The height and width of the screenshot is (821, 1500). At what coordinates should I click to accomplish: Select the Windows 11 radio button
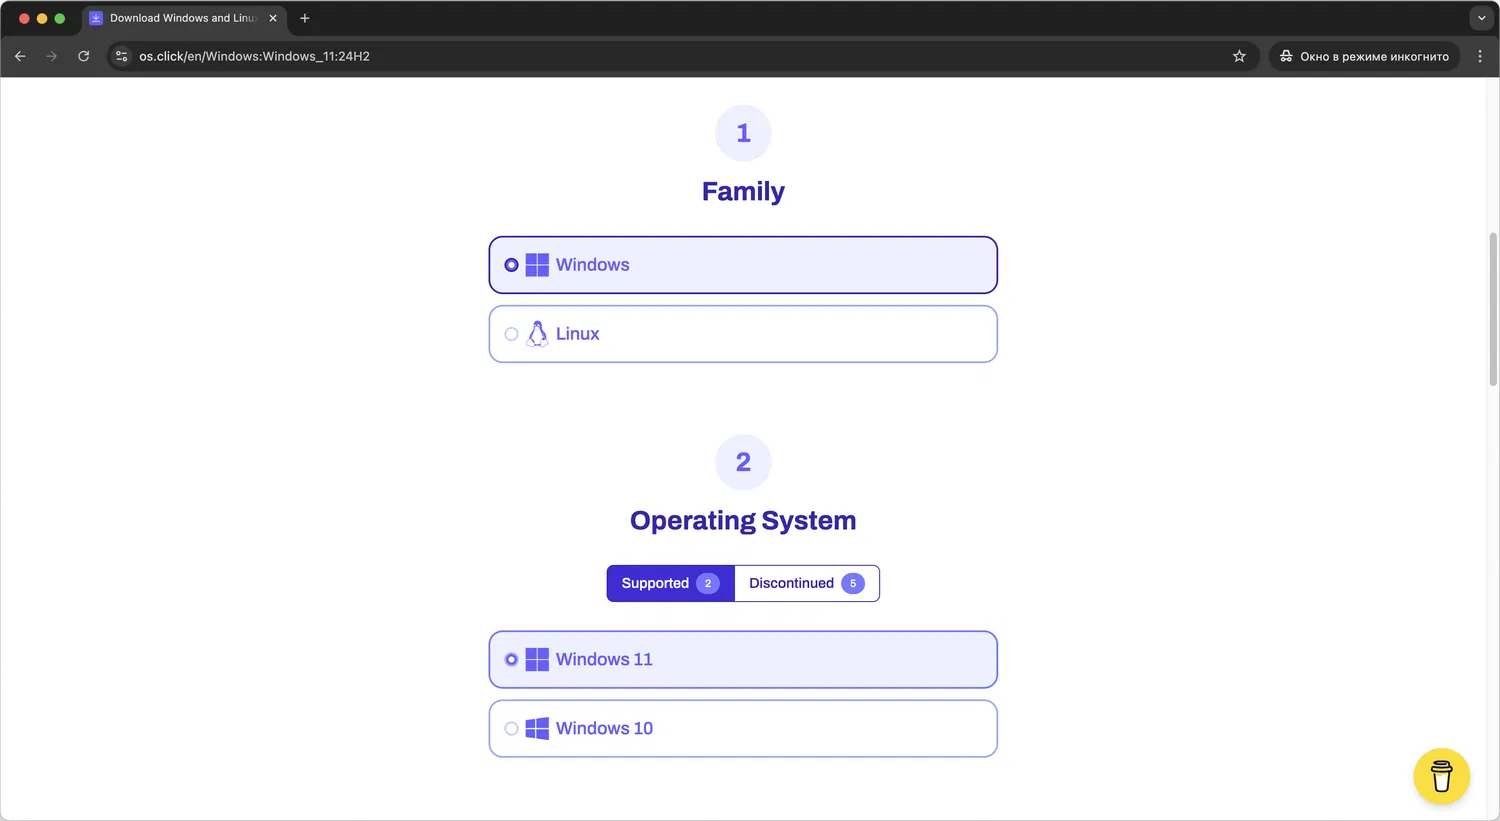coord(511,660)
